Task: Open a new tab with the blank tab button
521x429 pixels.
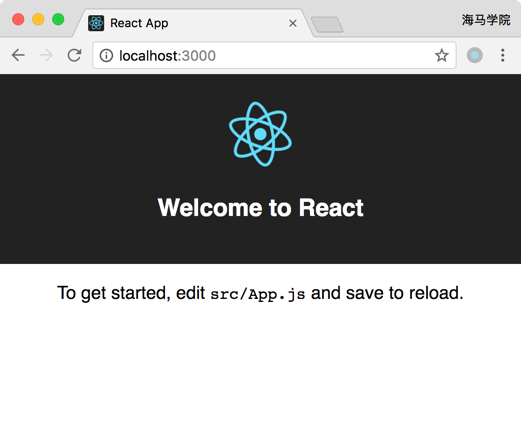Action: coord(327,25)
